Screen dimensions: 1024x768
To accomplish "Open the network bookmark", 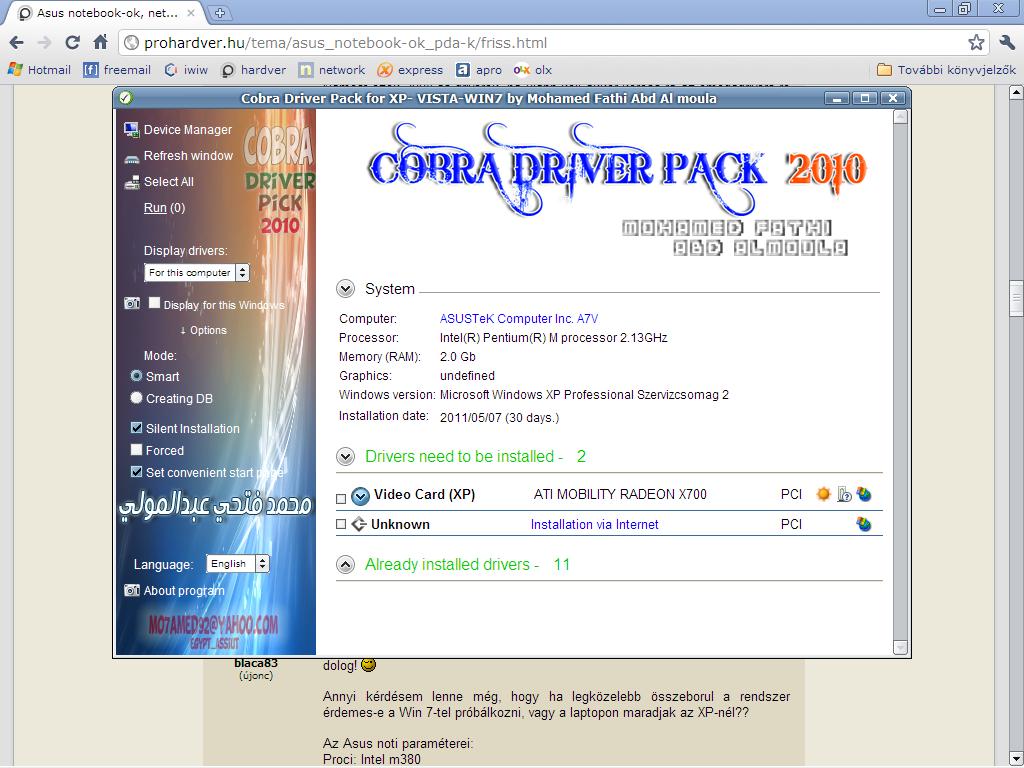I will (332, 70).
